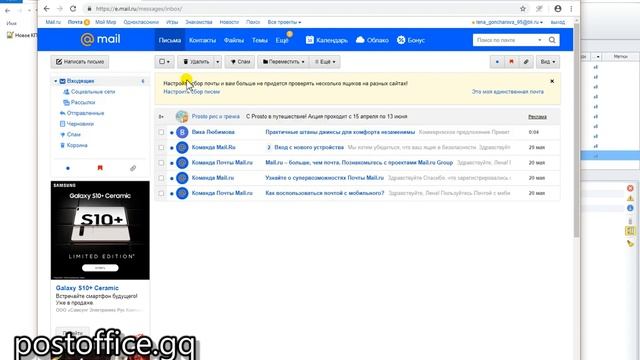Open the account email dropdown
Image resolution: width=640 pixels, height=360 pixels.
[x=508, y=22]
